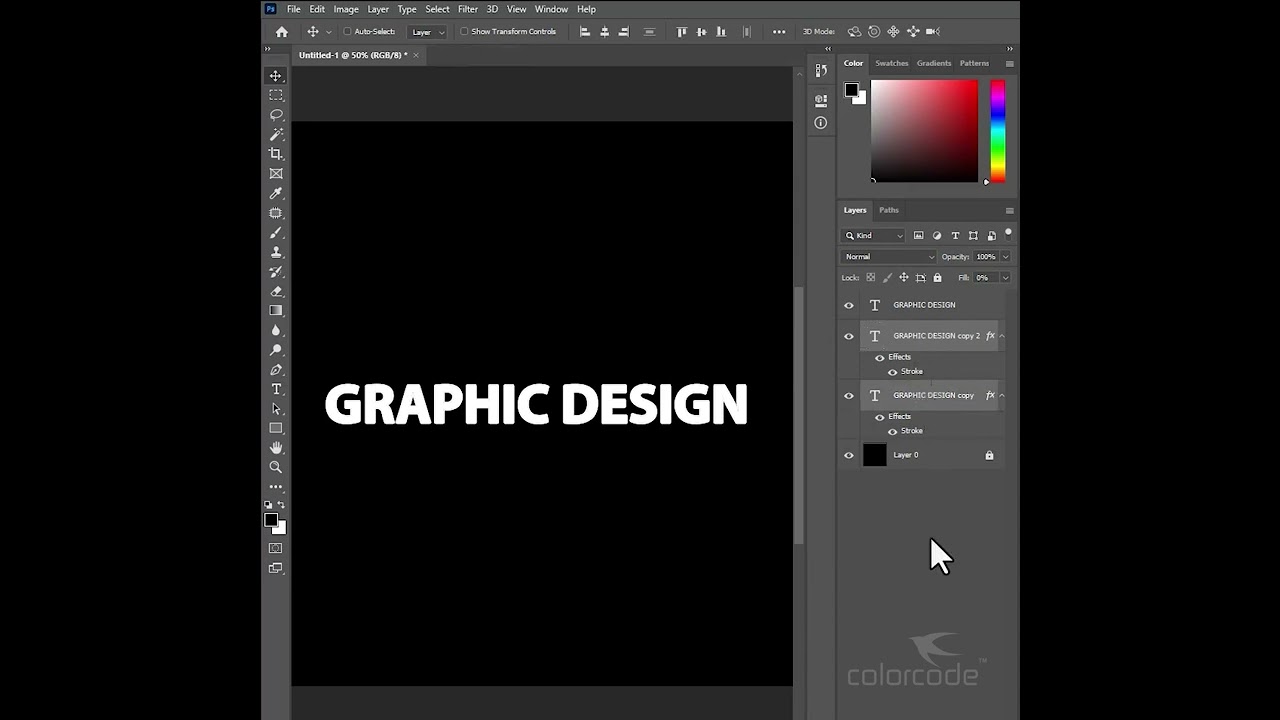The height and width of the screenshot is (720, 1280).
Task: Open the layer filter Kind dropdown
Action: tap(874, 236)
